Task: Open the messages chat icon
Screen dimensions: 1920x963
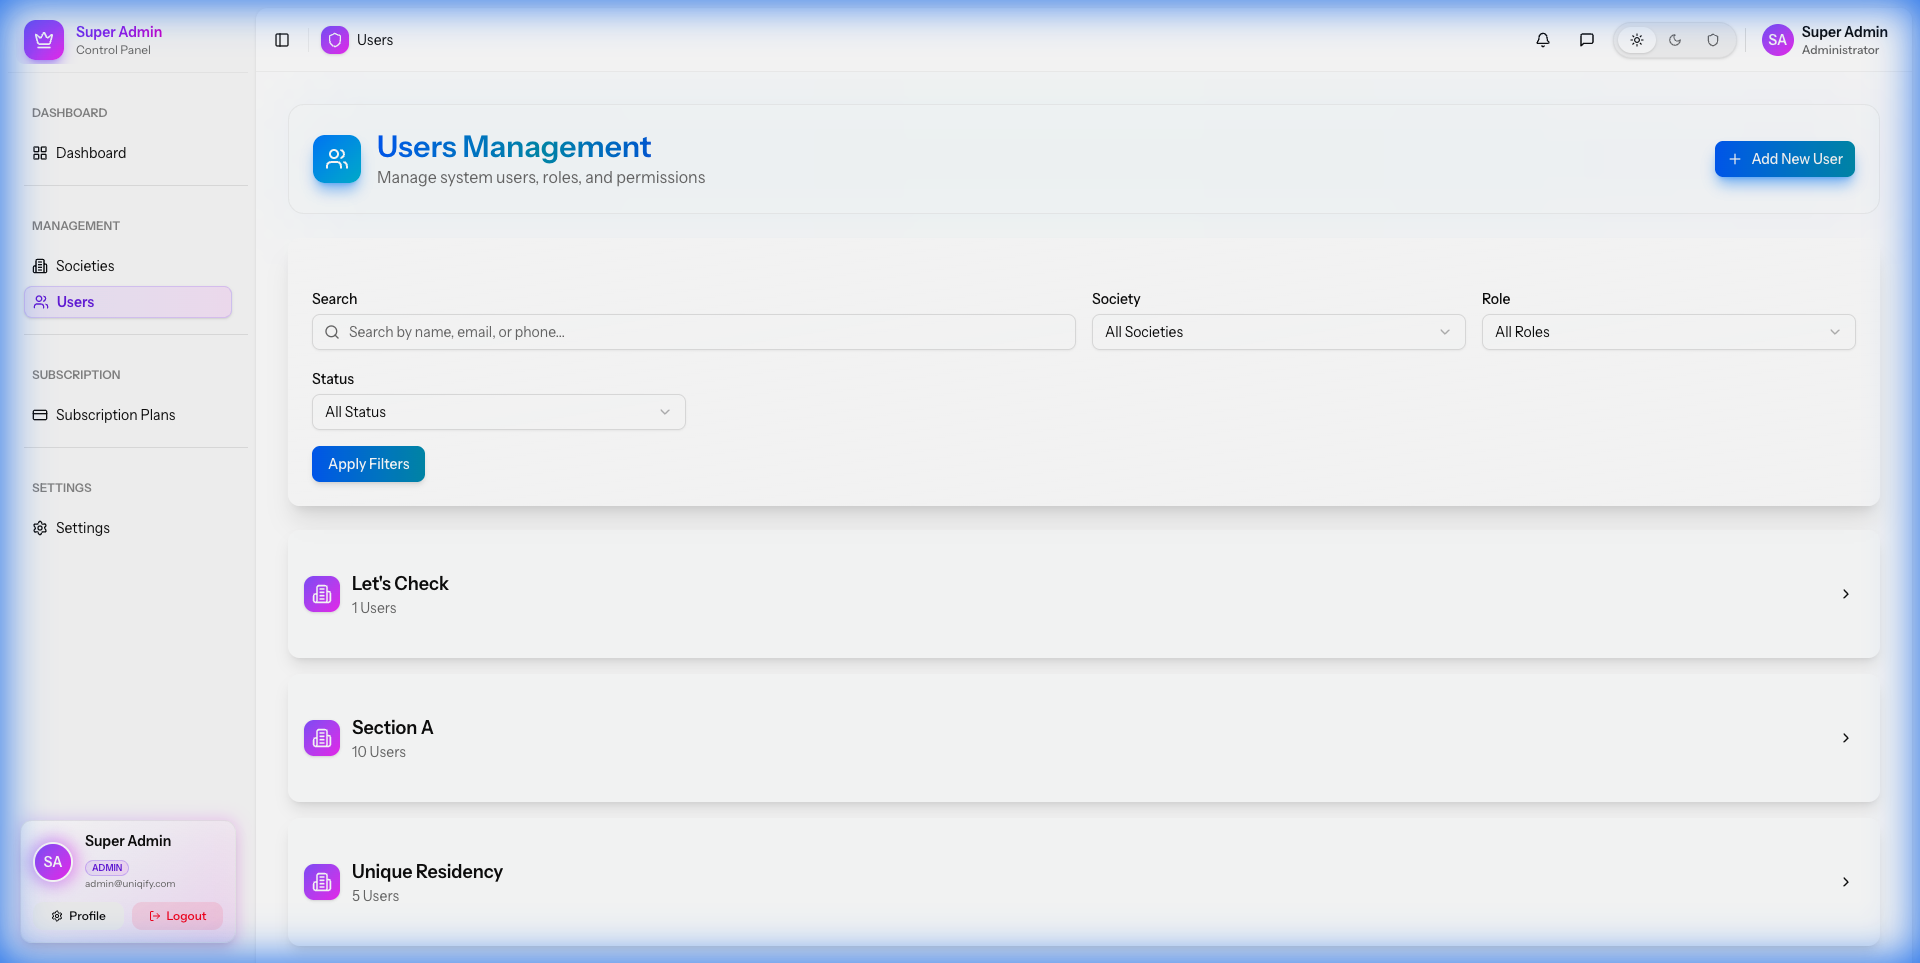Action: (1587, 40)
